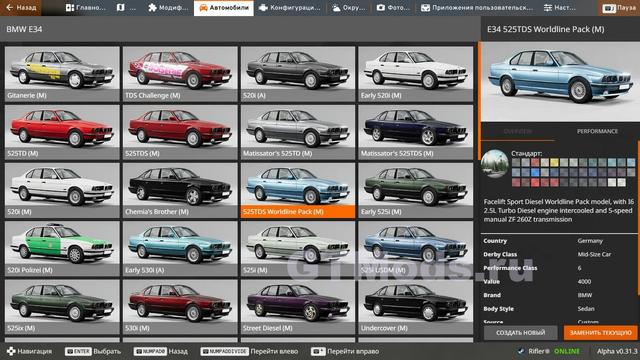Switch to the Overview tab
Screen dimensions: 640x360
518,131
